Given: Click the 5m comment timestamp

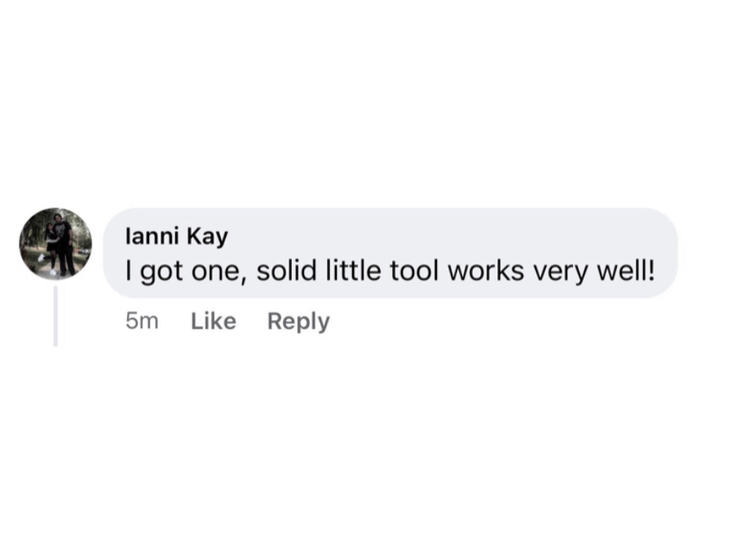Looking at the screenshot, I should (x=142, y=321).
